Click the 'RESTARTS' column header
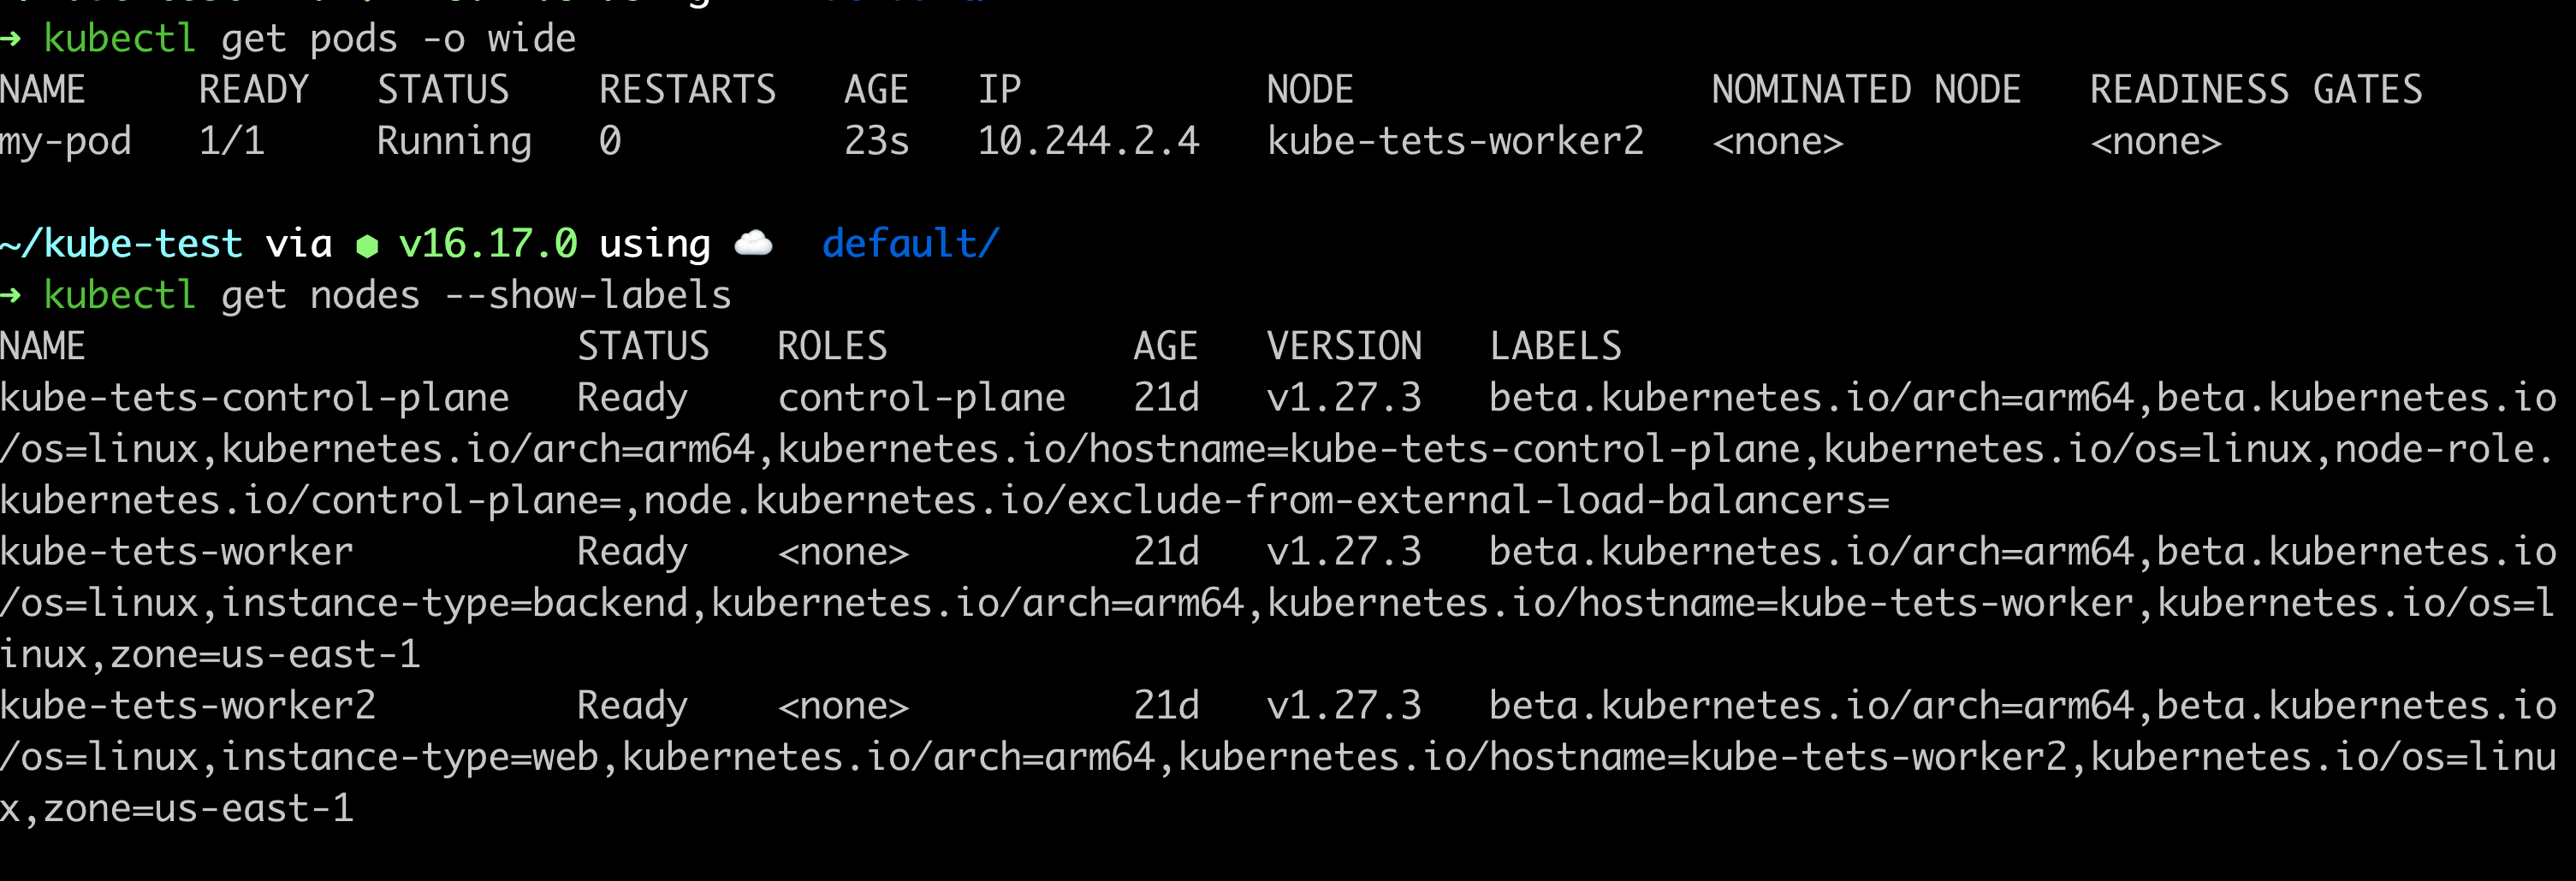Image resolution: width=2576 pixels, height=881 pixels. tap(687, 90)
